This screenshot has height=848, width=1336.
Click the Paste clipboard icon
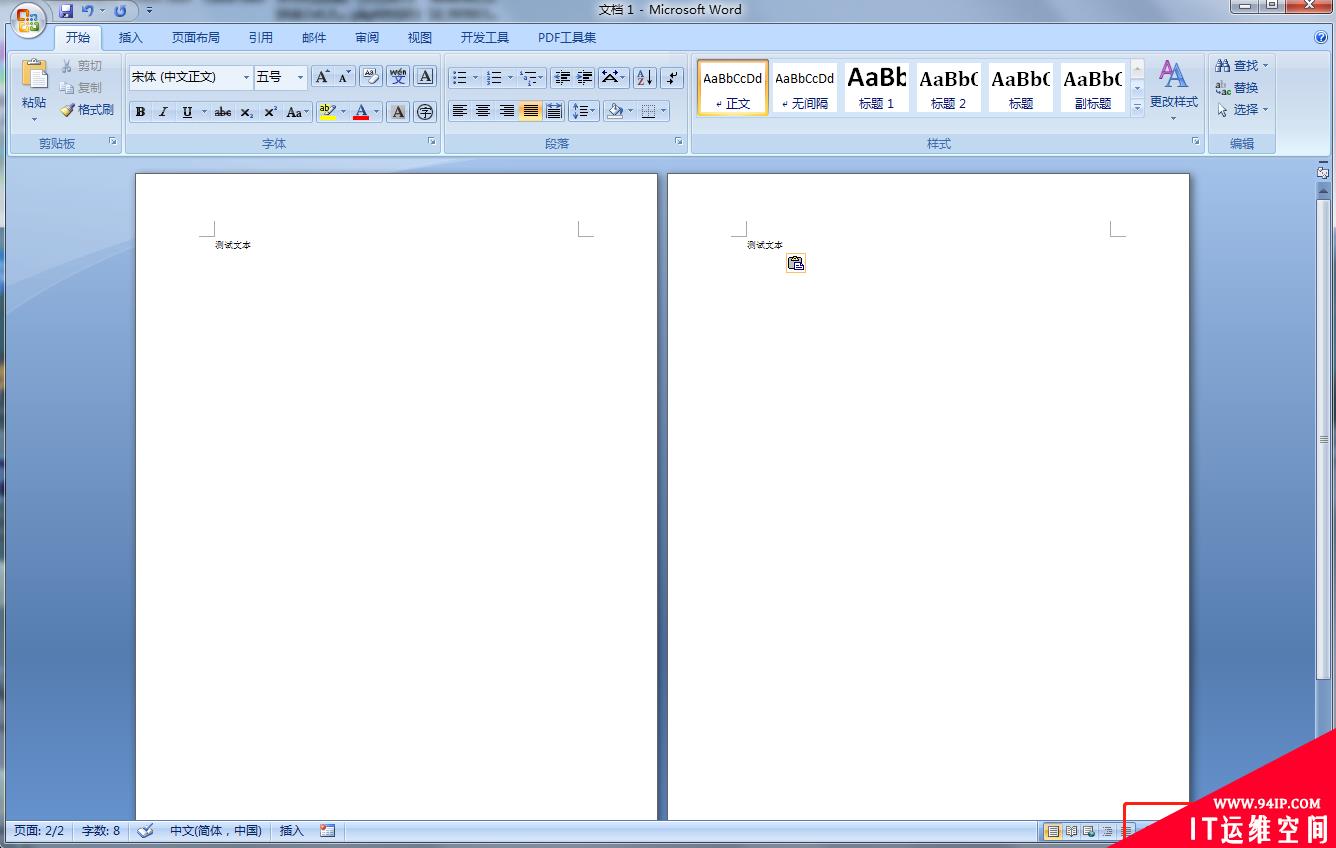click(x=34, y=74)
